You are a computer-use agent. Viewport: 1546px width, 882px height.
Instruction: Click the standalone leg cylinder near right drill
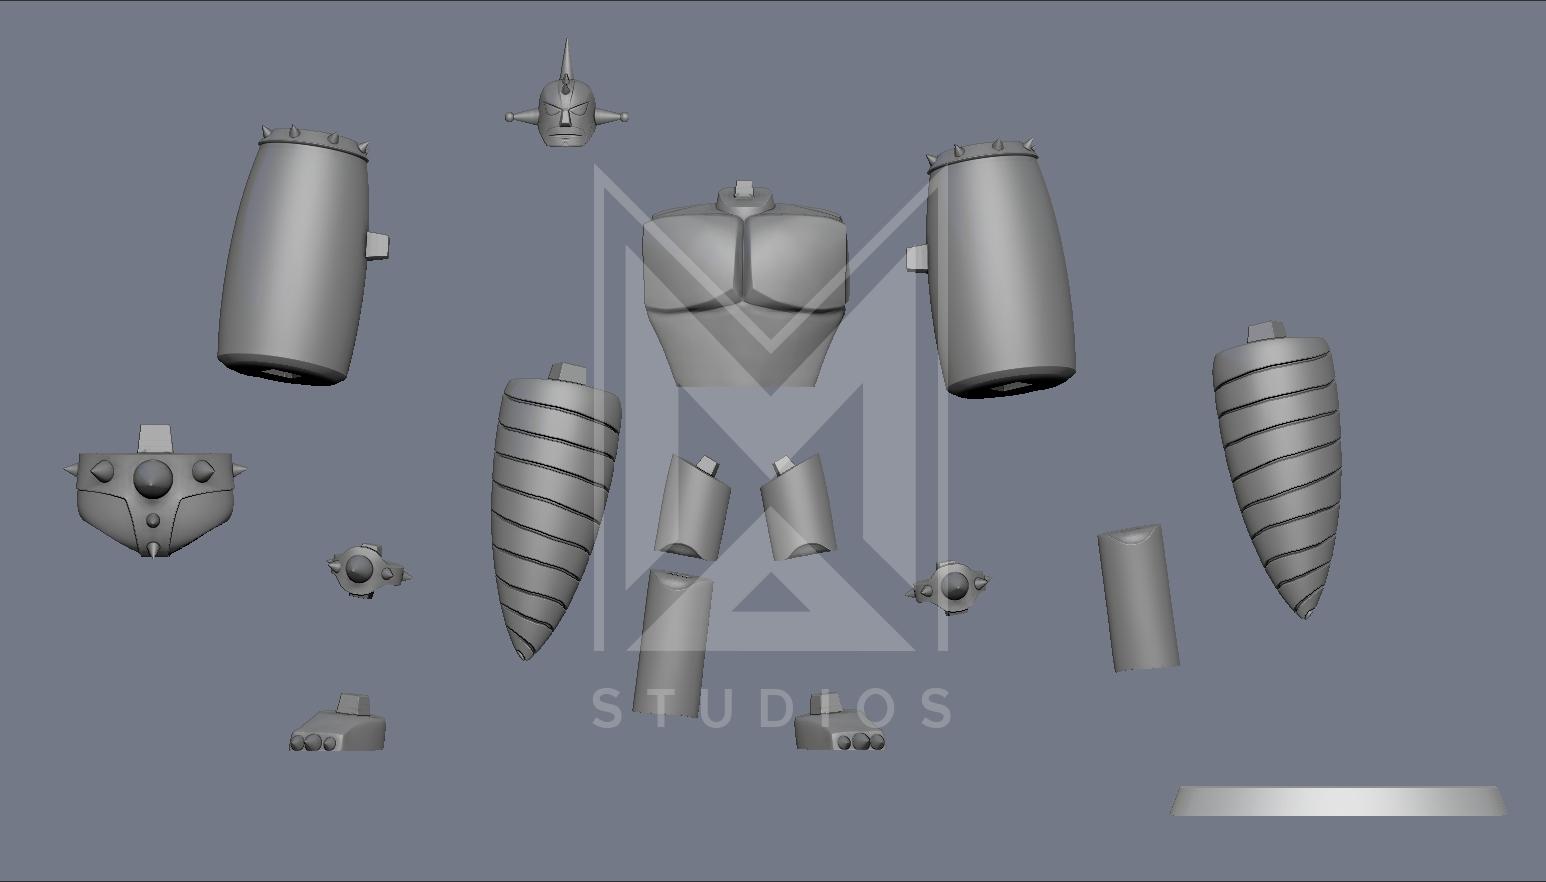tap(1138, 598)
